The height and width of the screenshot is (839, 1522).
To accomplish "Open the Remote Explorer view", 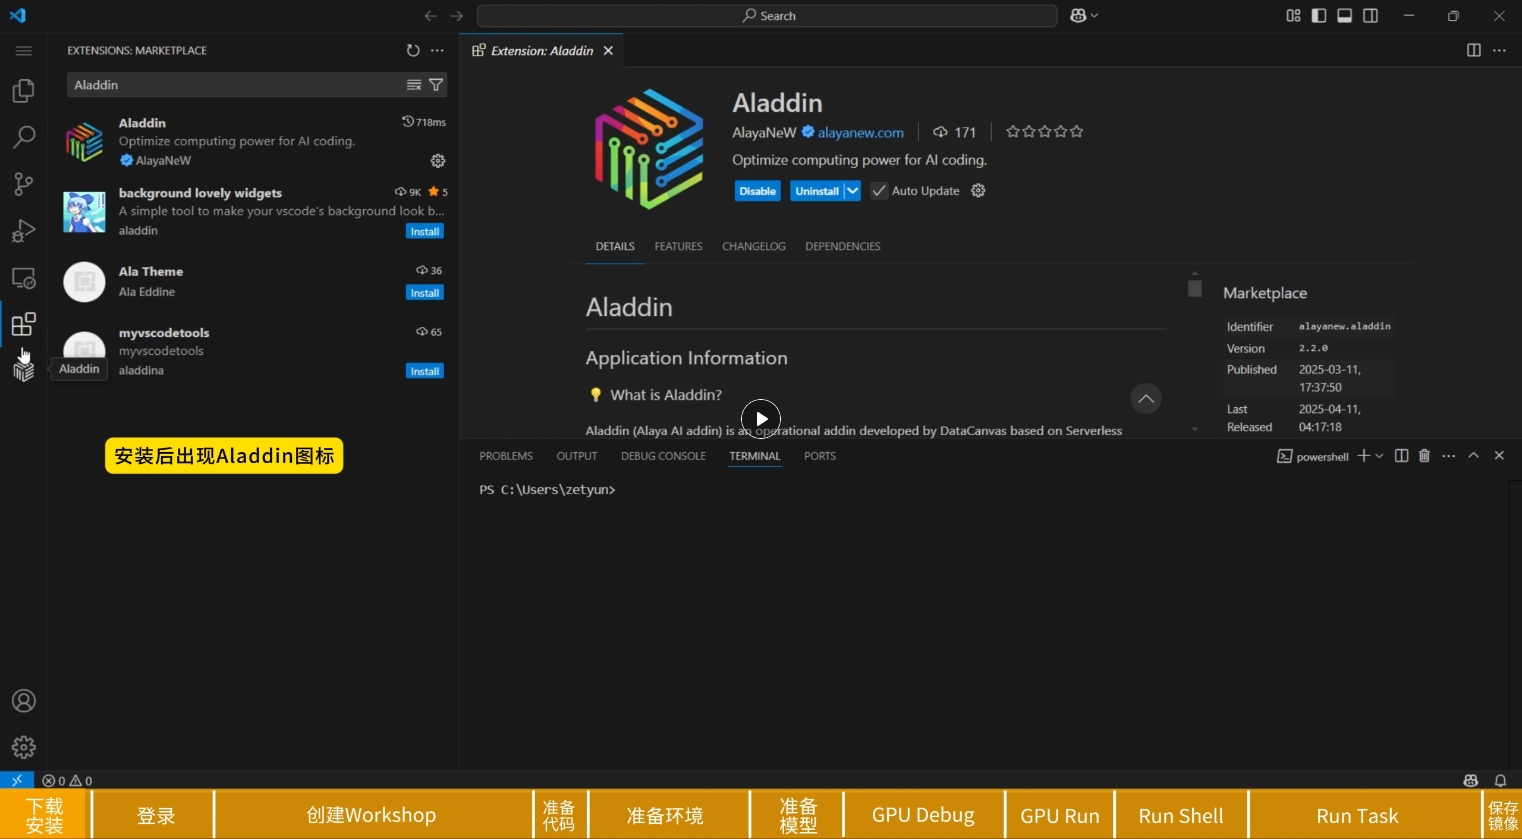I will tap(23, 278).
